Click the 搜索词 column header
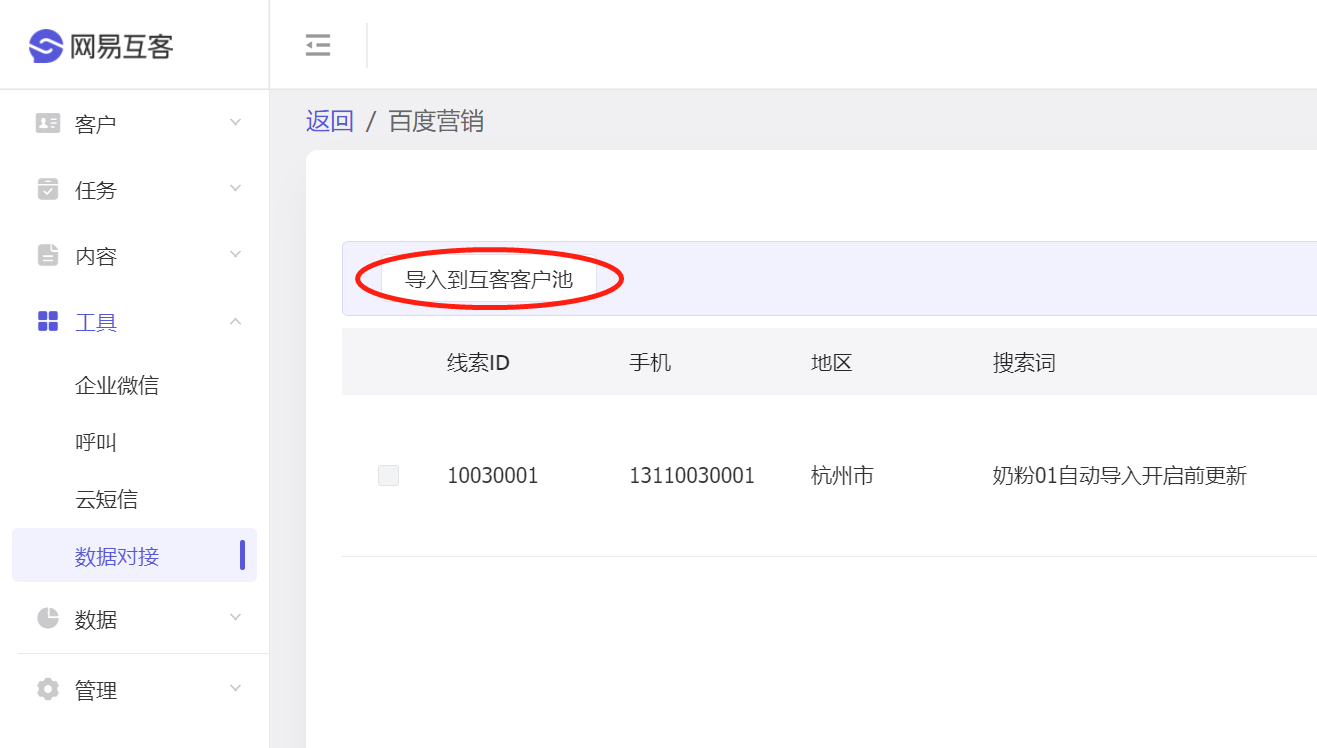Screen dimensions: 1317x748 (x=1024, y=362)
